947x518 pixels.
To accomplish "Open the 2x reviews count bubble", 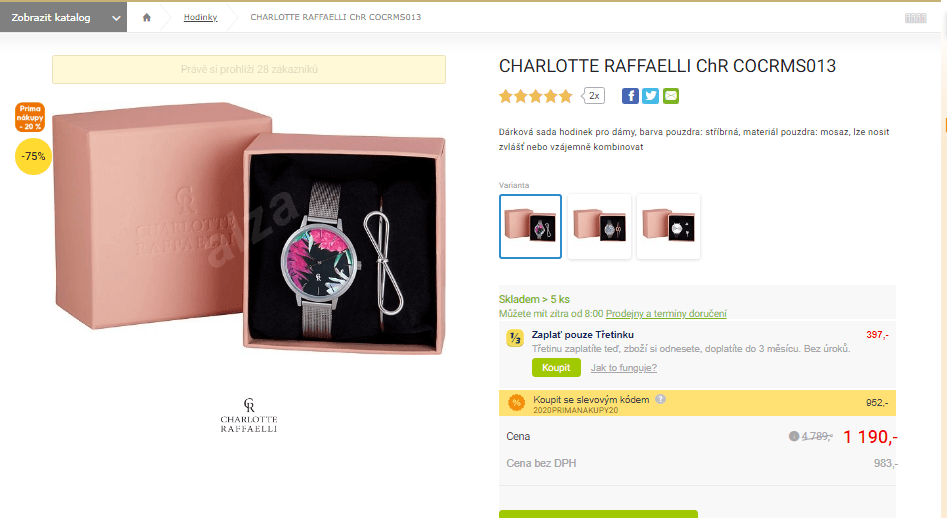I will (x=594, y=96).
